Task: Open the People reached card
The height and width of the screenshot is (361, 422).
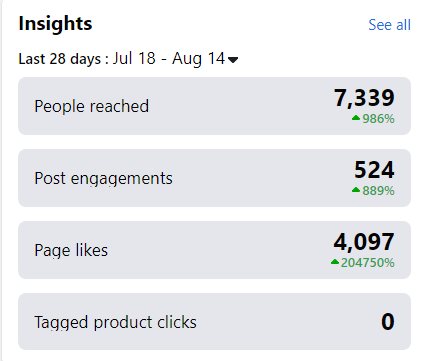Action: (214, 106)
